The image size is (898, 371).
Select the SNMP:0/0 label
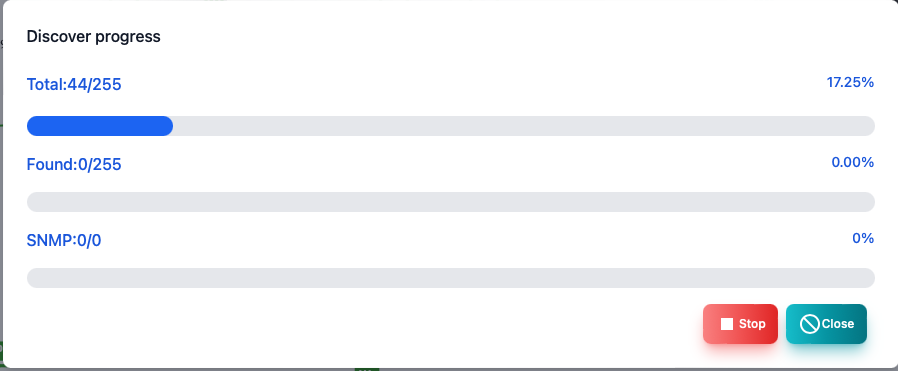(64, 240)
